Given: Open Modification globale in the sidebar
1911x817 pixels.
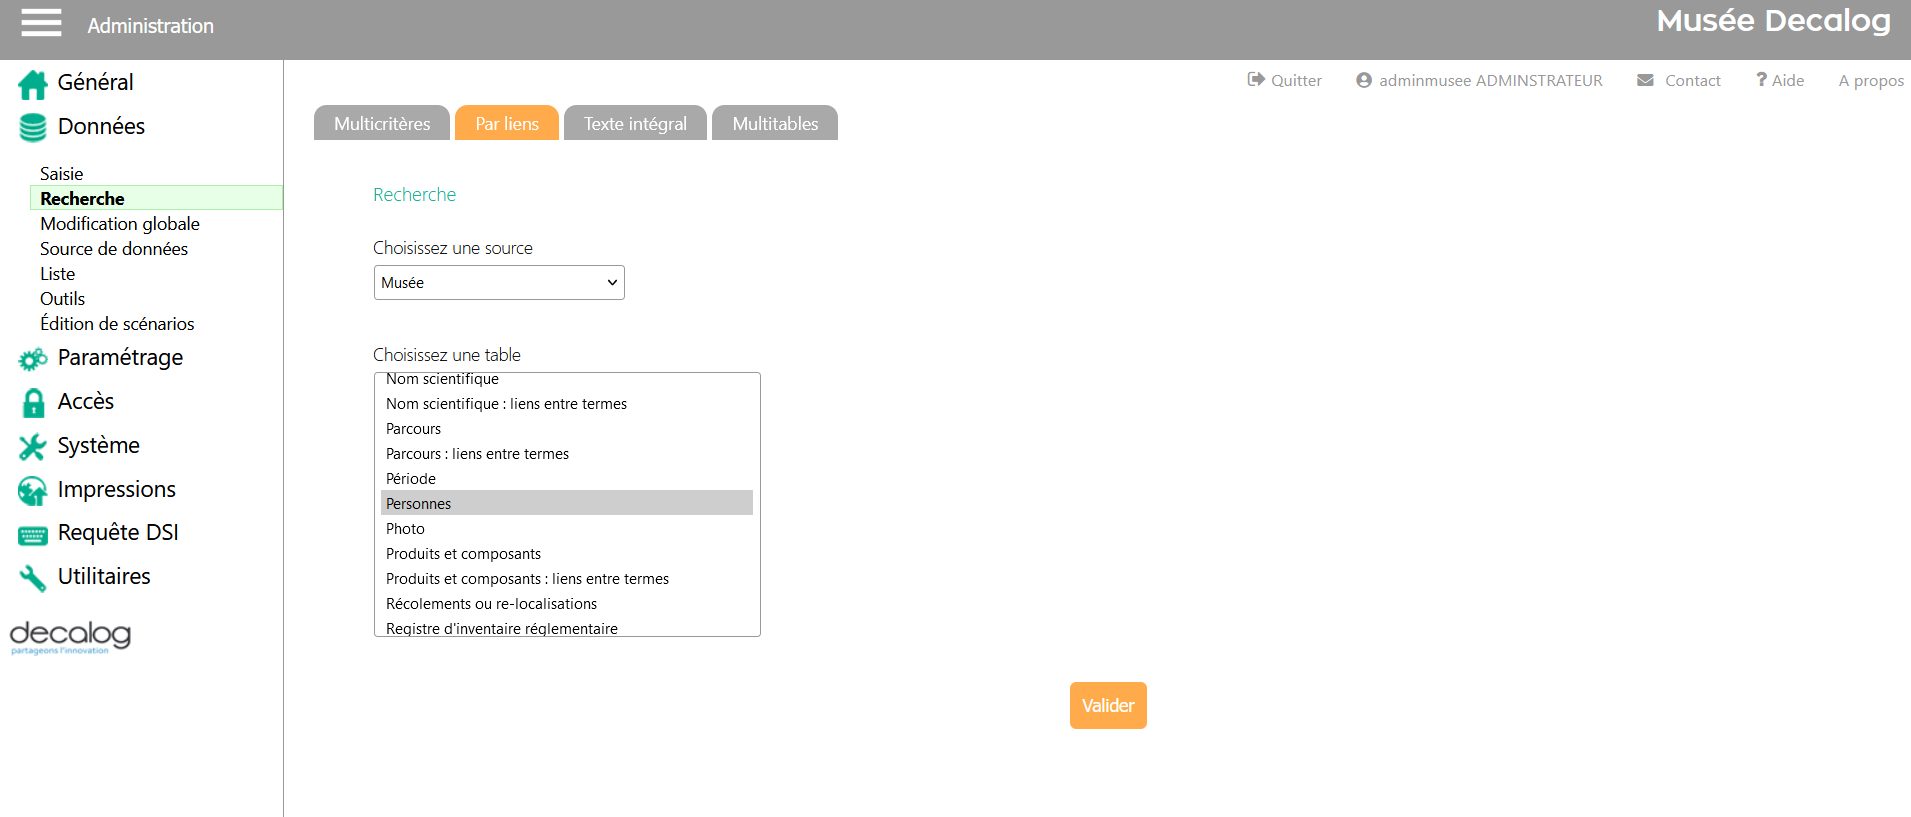Looking at the screenshot, I should pyautogui.click(x=120, y=224).
